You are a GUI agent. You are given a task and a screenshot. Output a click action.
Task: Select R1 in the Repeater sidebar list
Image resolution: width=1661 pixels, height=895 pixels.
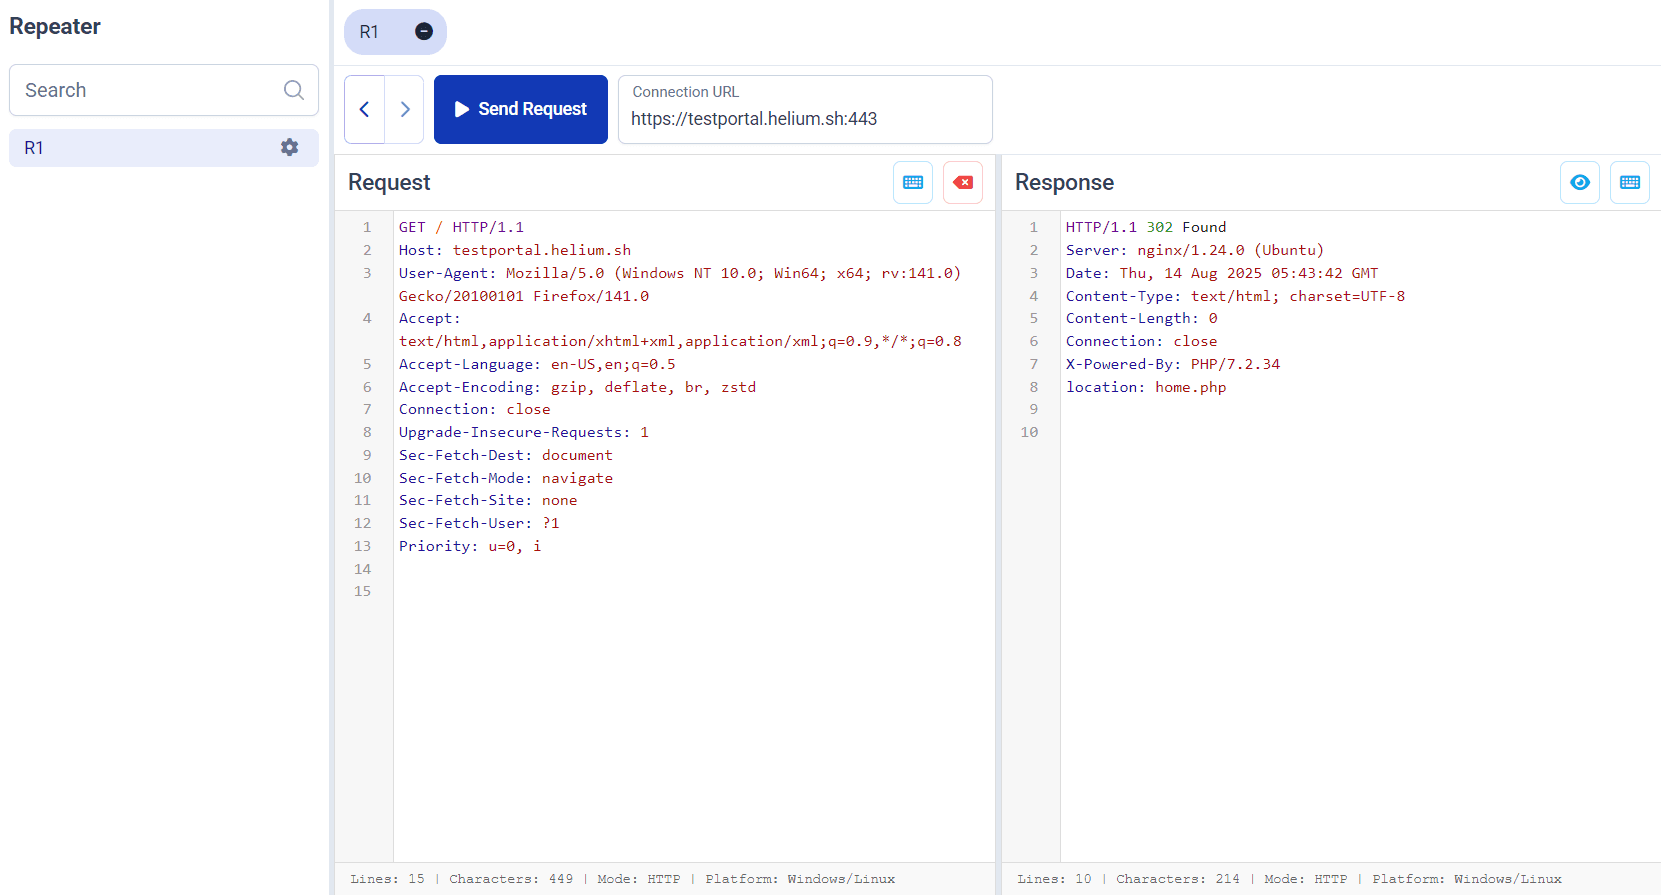(140, 148)
